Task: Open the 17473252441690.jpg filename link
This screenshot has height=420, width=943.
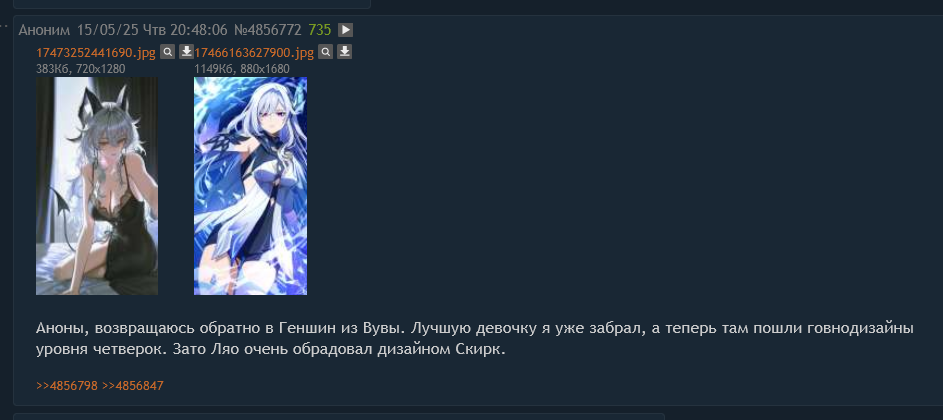Action: click(96, 53)
